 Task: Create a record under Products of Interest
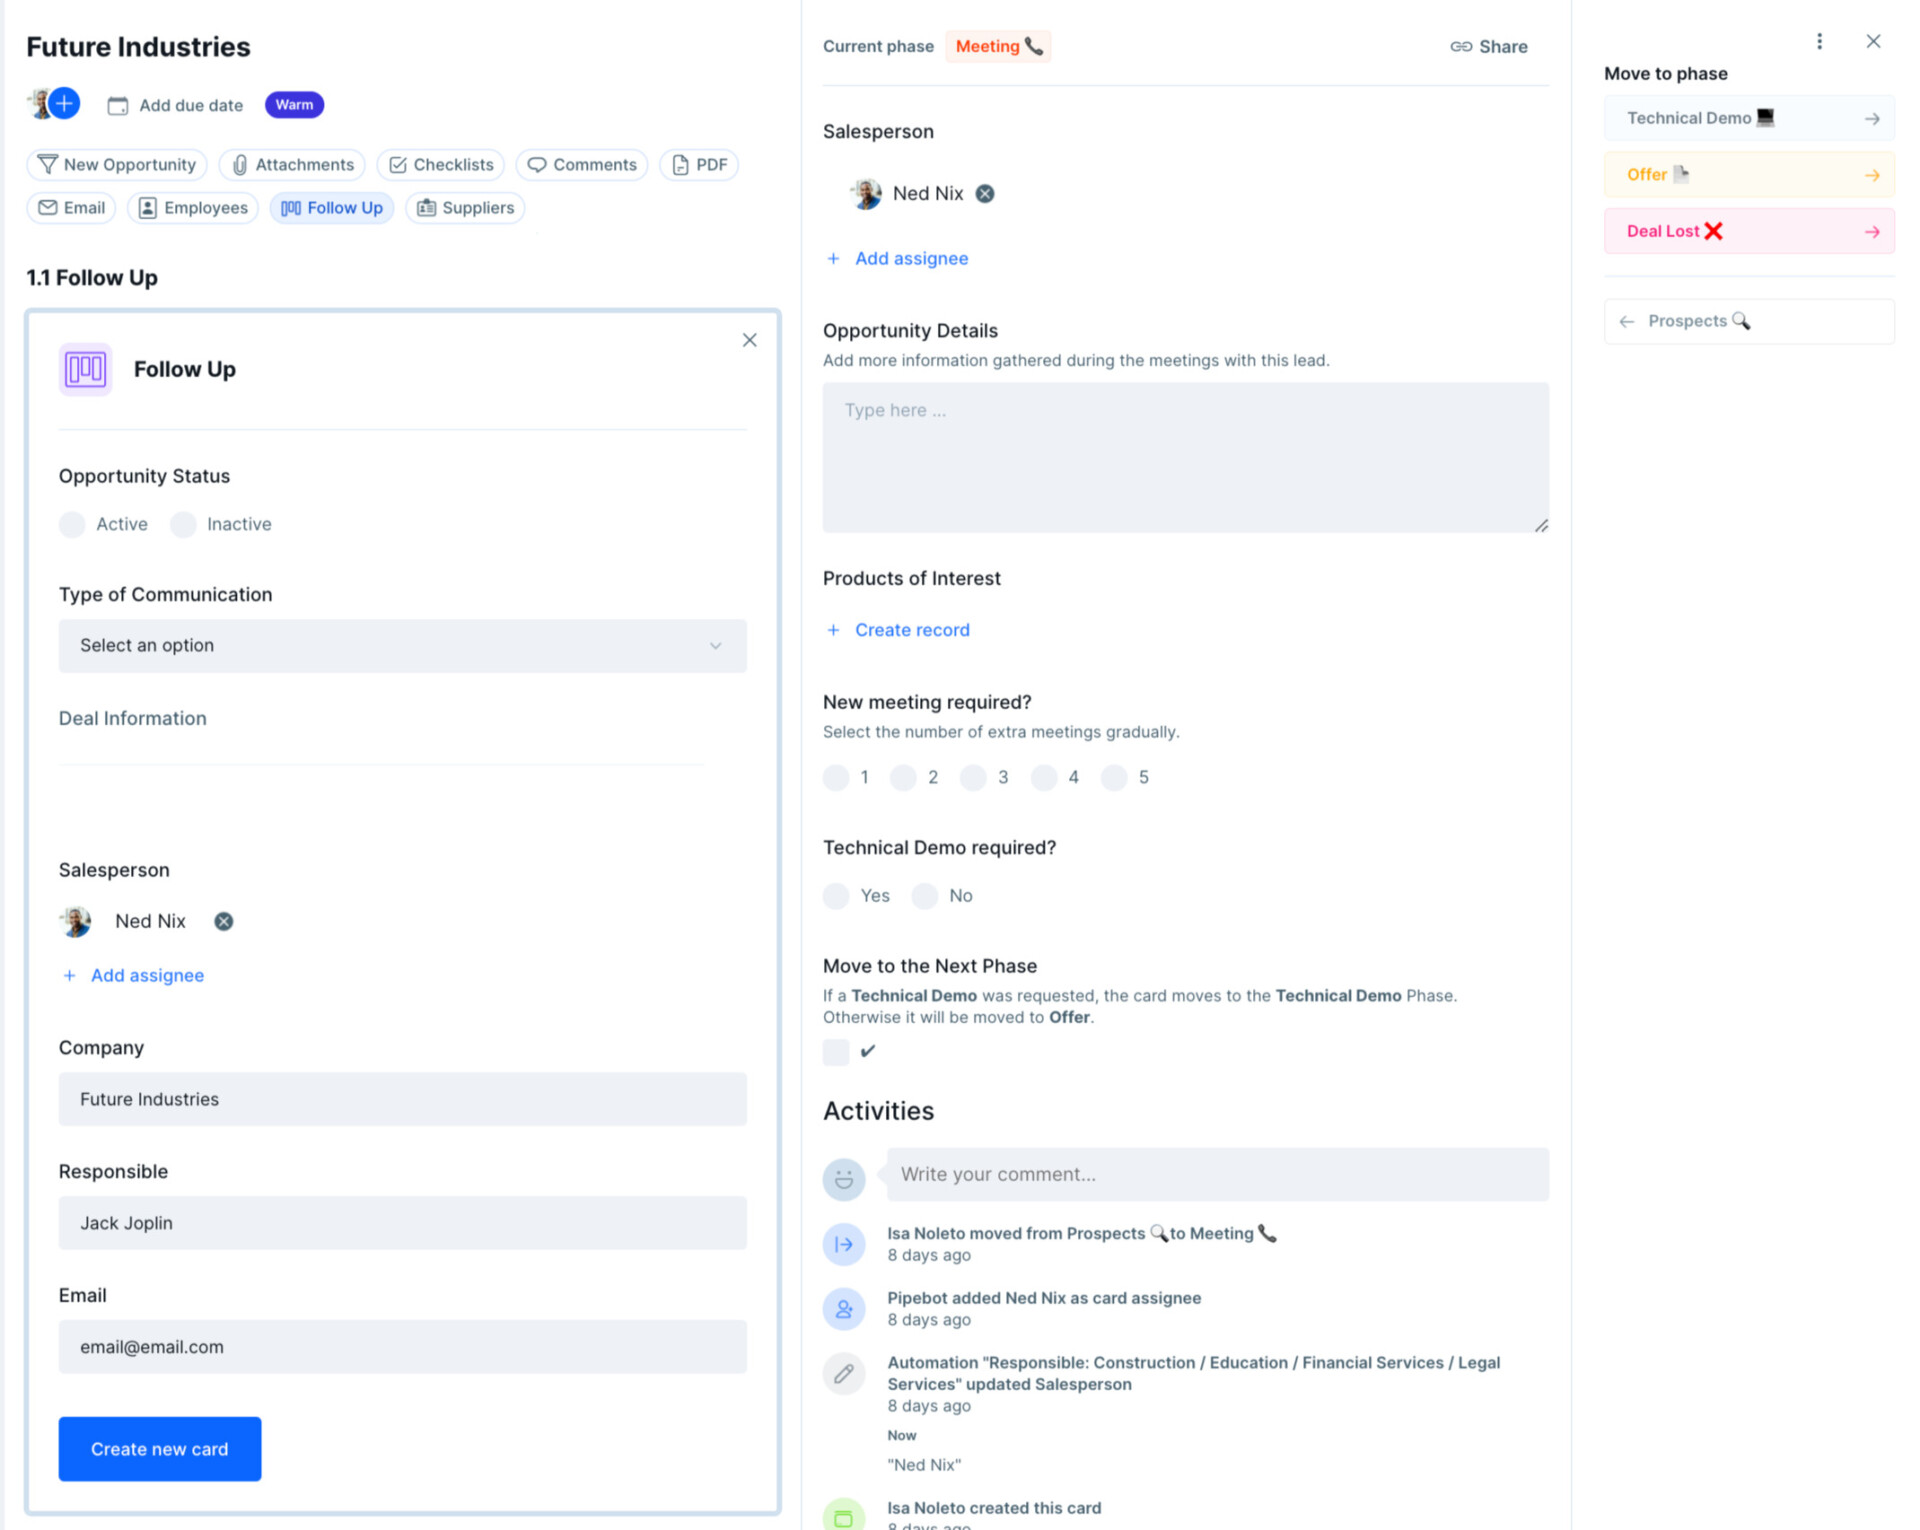point(897,629)
